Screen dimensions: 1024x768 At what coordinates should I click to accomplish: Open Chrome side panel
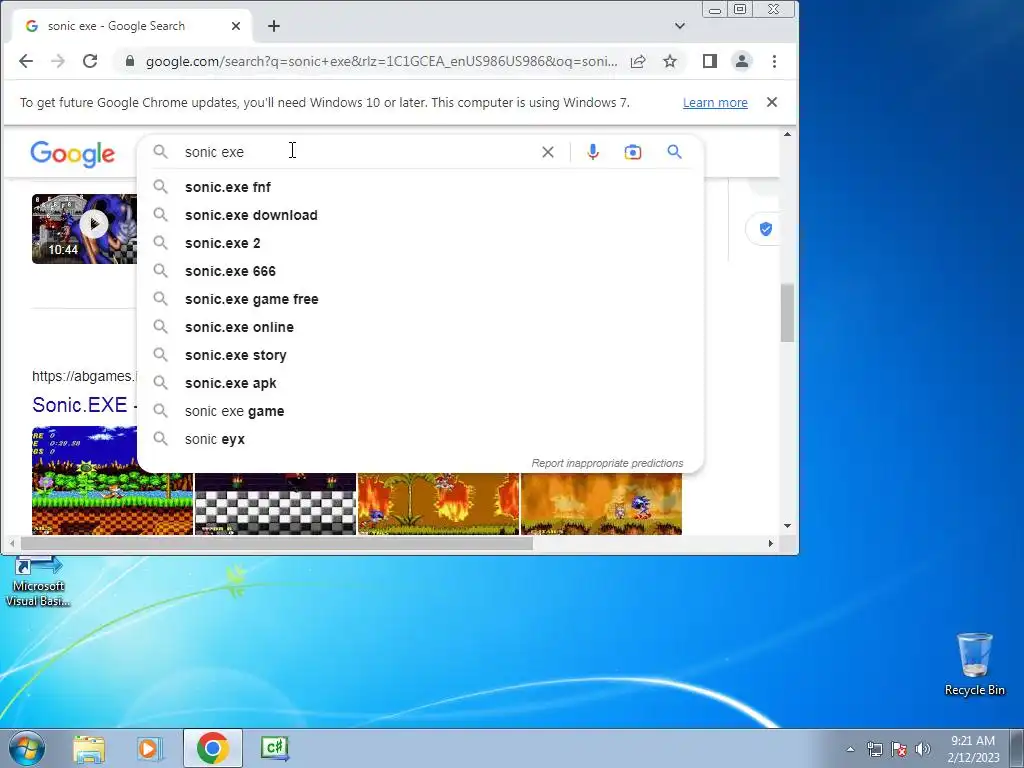710,61
